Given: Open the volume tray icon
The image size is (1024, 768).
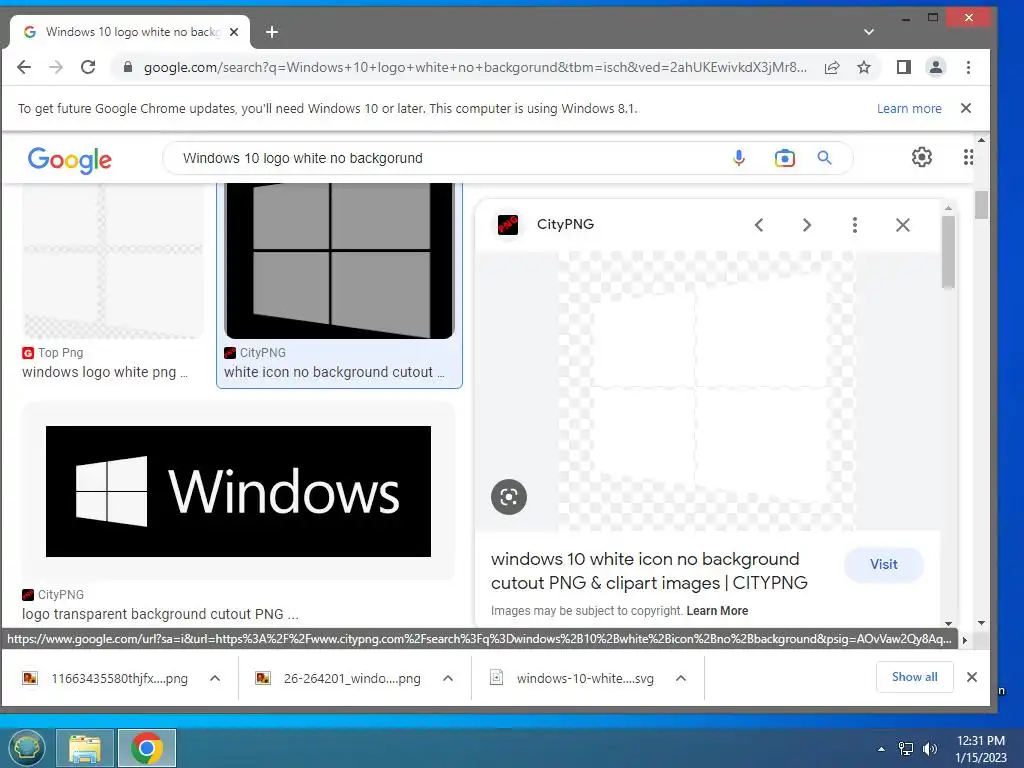Looking at the screenshot, I should (930, 749).
